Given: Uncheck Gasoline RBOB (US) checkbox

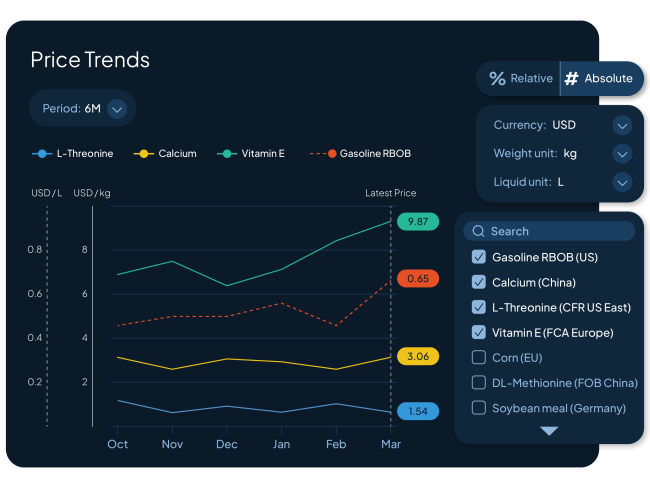Looking at the screenshot, I should tap(478, 257).
